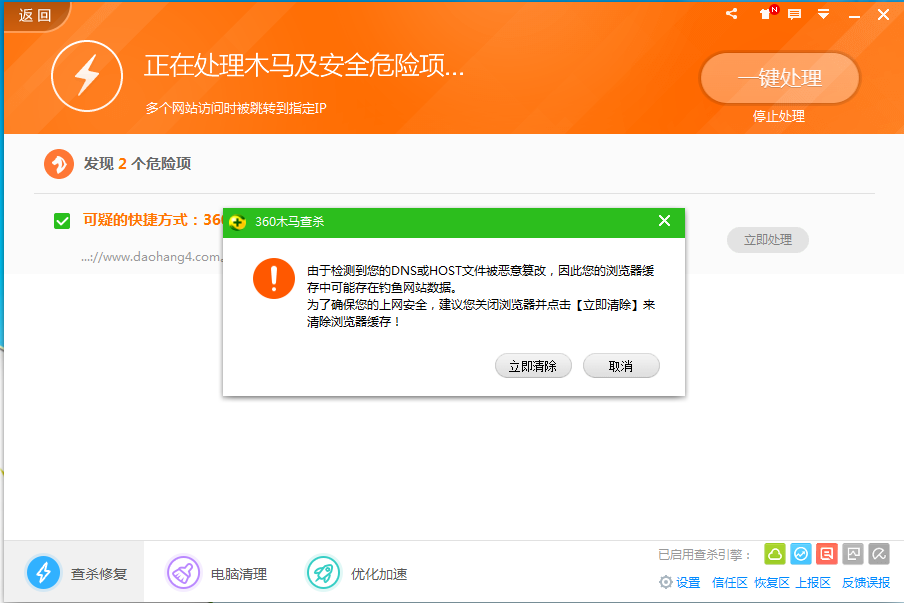Screen dimensions: 904x603
Task: Activate the red QVM AI engine
Action: (x=826, y=553)
